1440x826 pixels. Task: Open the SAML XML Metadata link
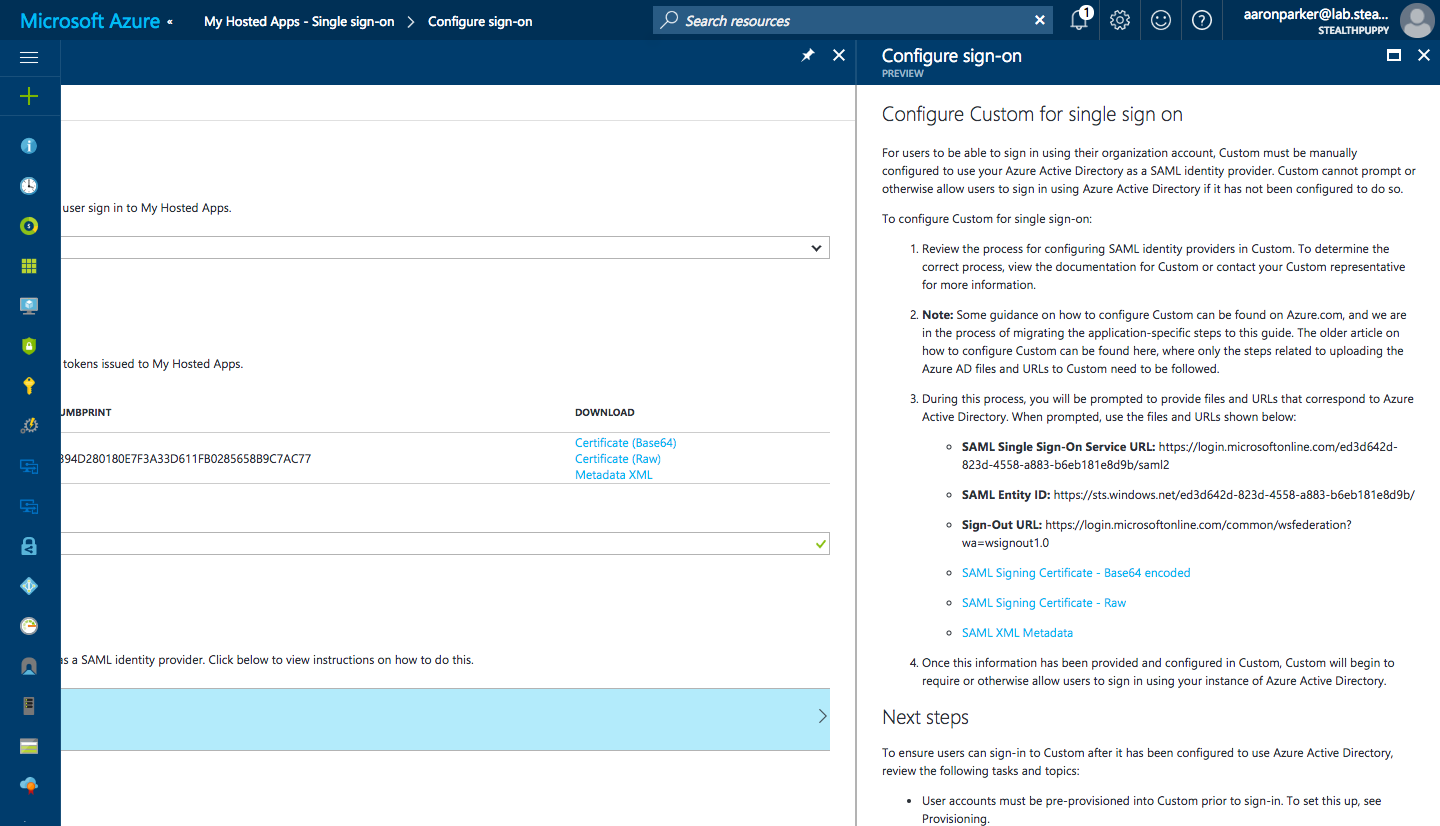pyautogui.click(x=1017, y=633)
